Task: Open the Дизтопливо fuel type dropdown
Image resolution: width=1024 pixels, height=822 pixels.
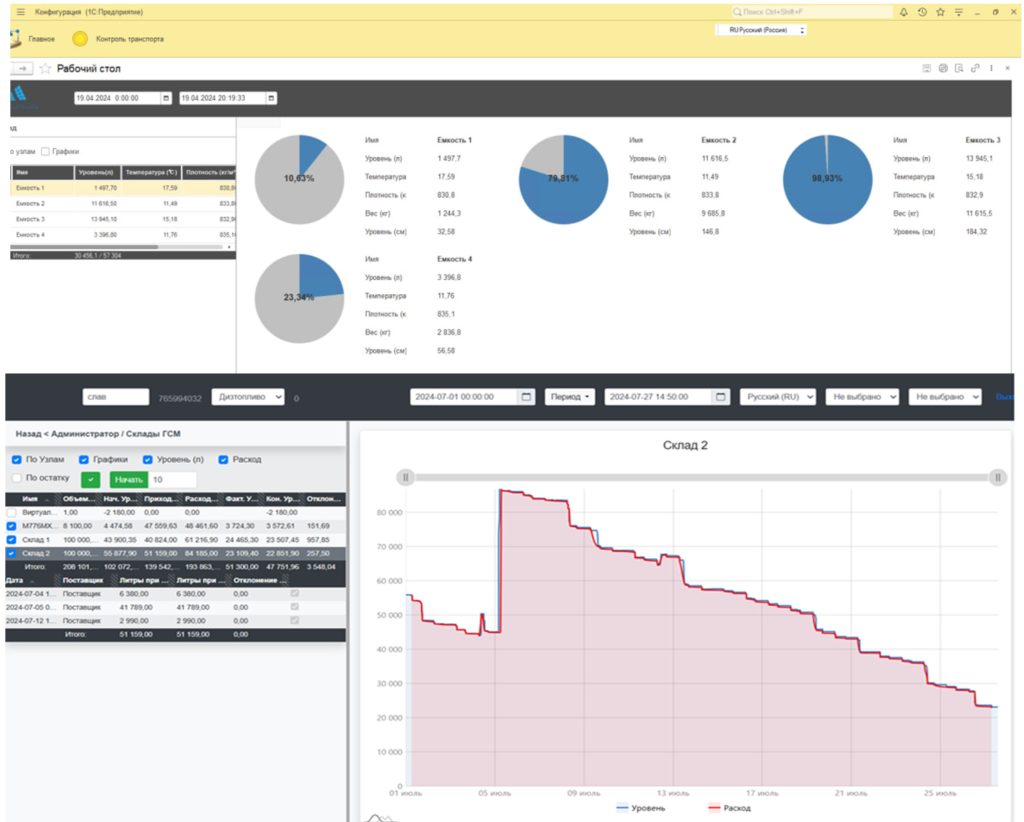Action: click(248, 397)
